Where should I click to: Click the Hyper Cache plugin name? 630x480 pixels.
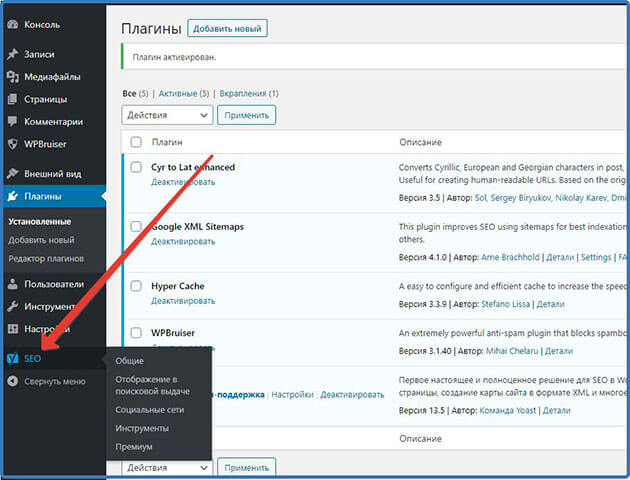(x=178, y=286)
